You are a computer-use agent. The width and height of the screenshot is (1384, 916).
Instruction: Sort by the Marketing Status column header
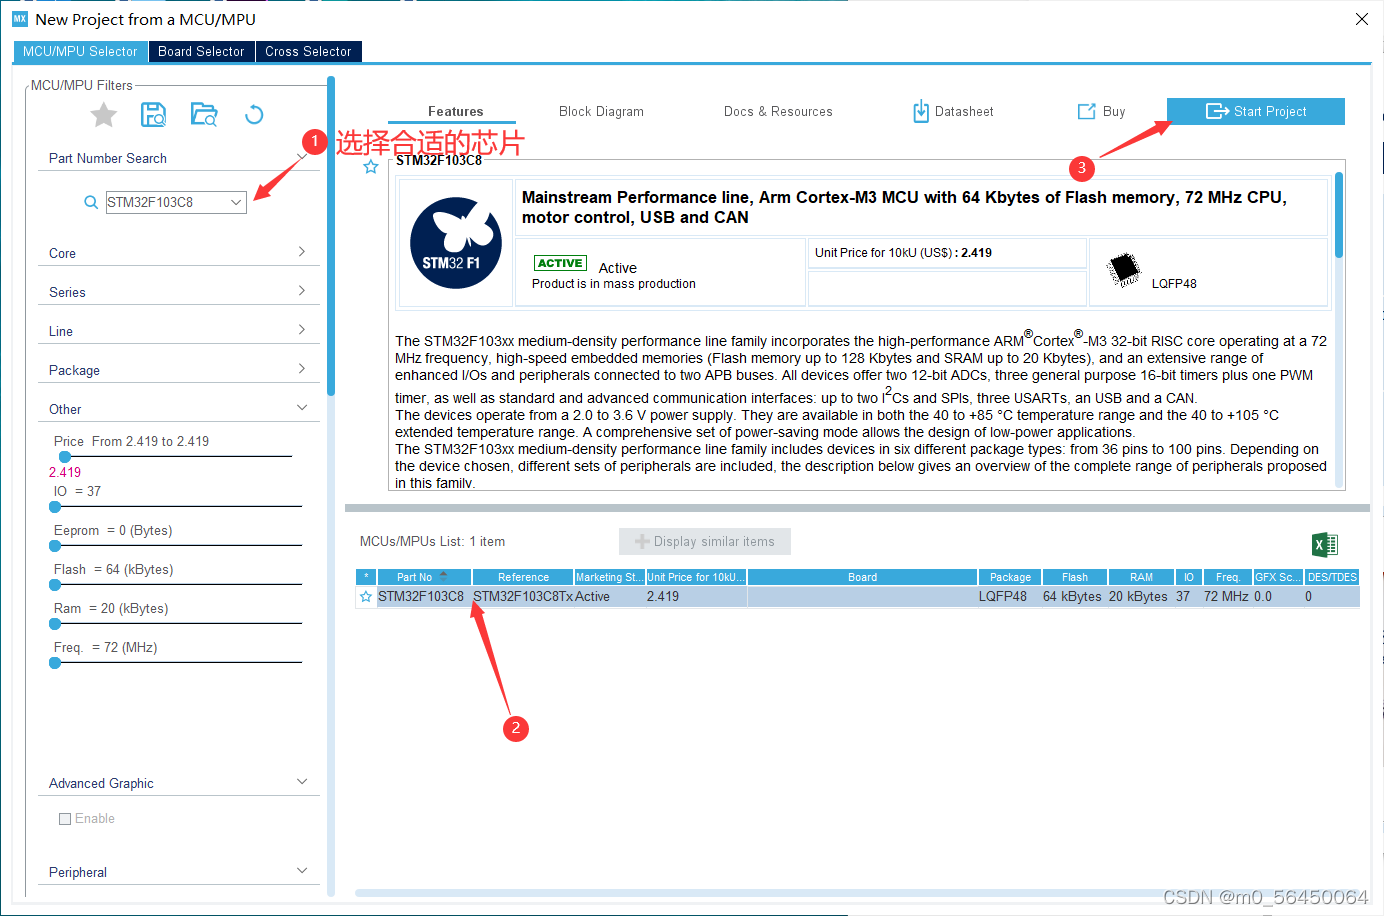point(610,577)
